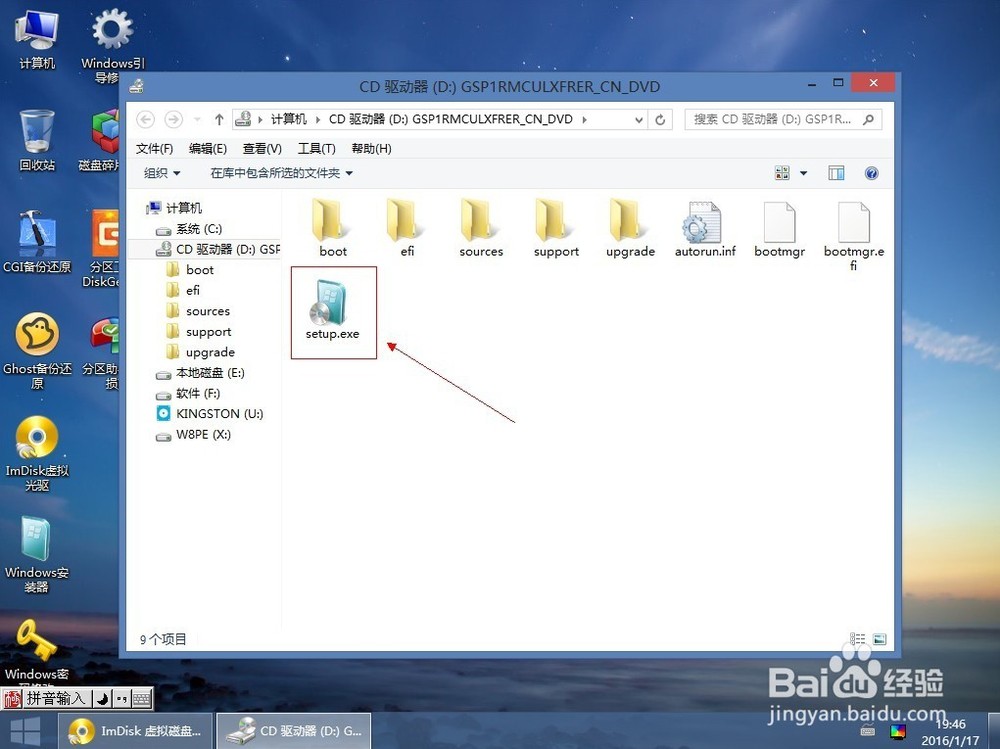
Task: Click the search box for CD drive
Action: pyautogui.click(x=774, y=119)
